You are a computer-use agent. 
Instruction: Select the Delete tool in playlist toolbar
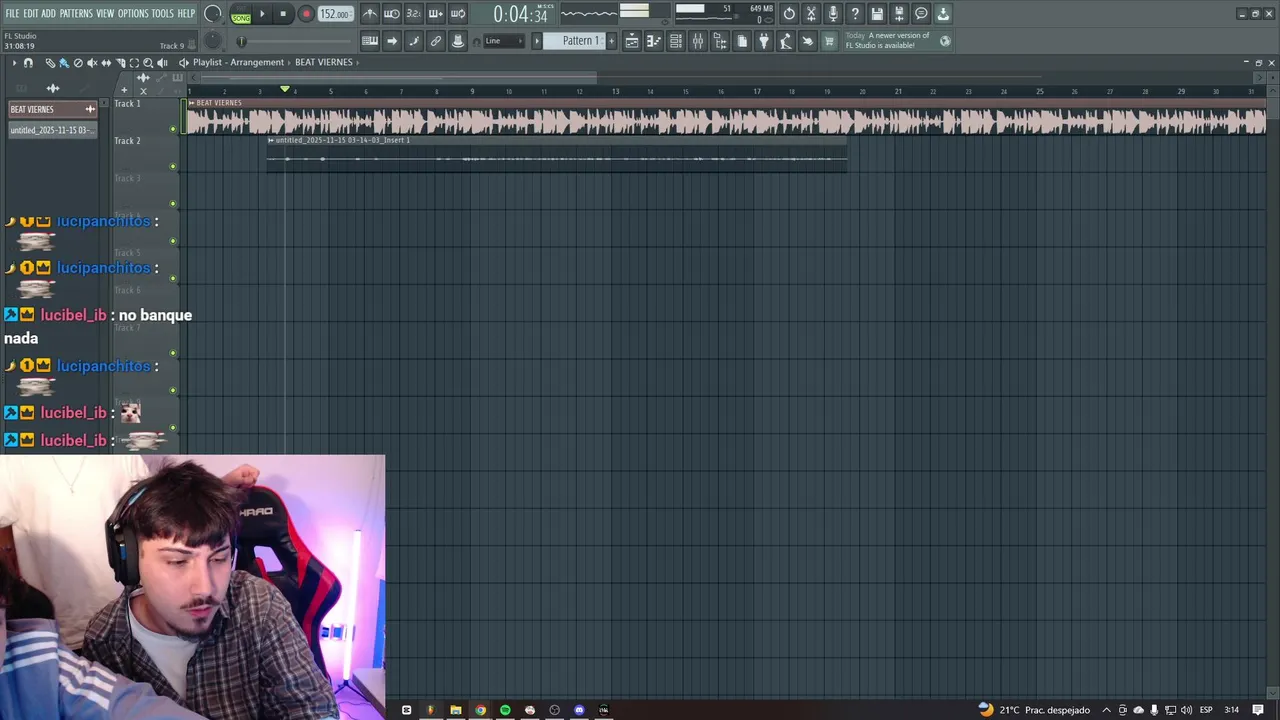78,62
